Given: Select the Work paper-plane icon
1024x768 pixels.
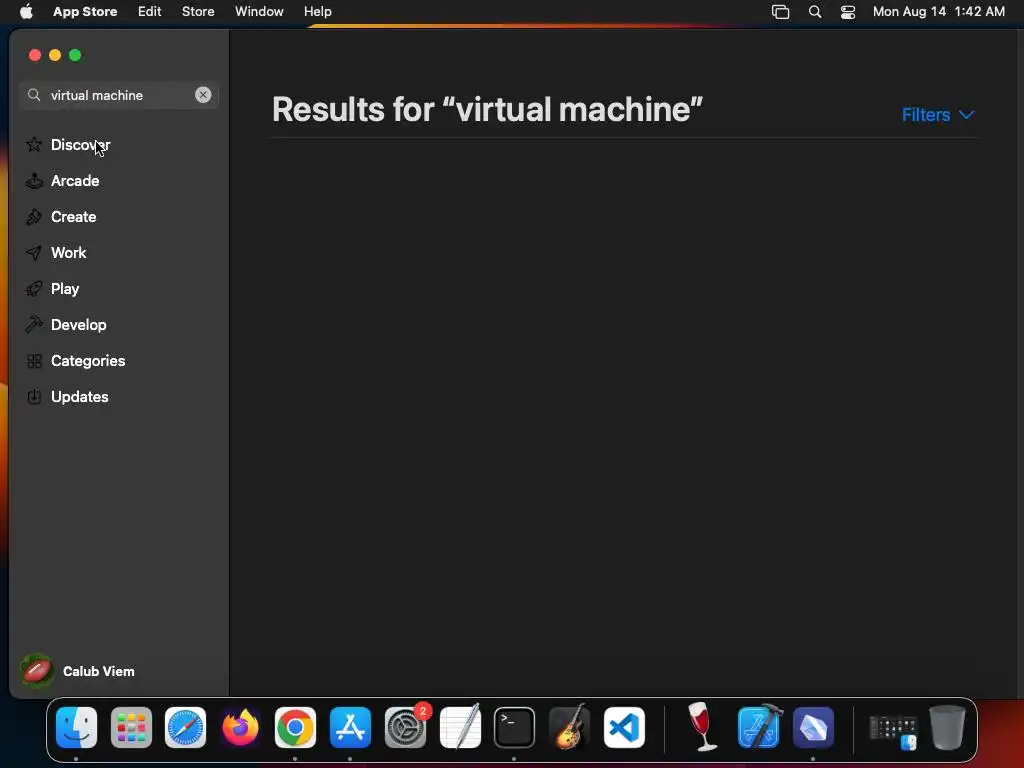Looking at the screenshot, I should click(x=34, y=253).
